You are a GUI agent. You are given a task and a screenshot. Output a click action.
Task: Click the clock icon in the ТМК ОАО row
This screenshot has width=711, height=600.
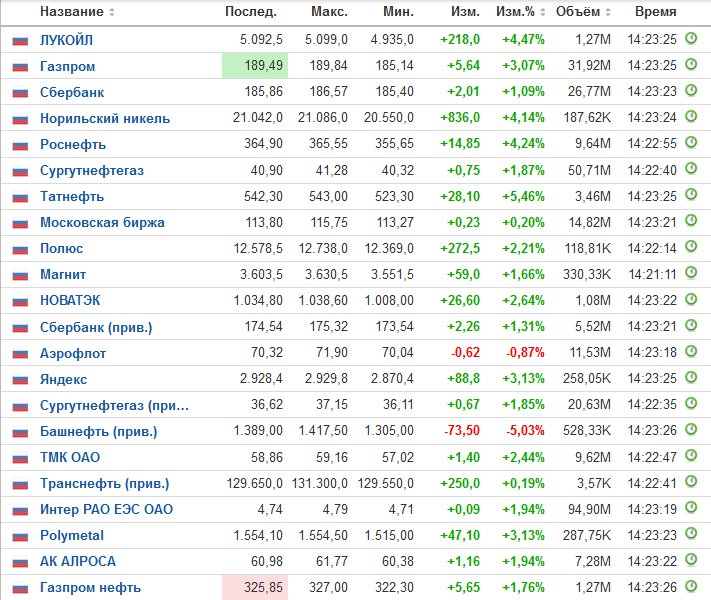point(691,455)
